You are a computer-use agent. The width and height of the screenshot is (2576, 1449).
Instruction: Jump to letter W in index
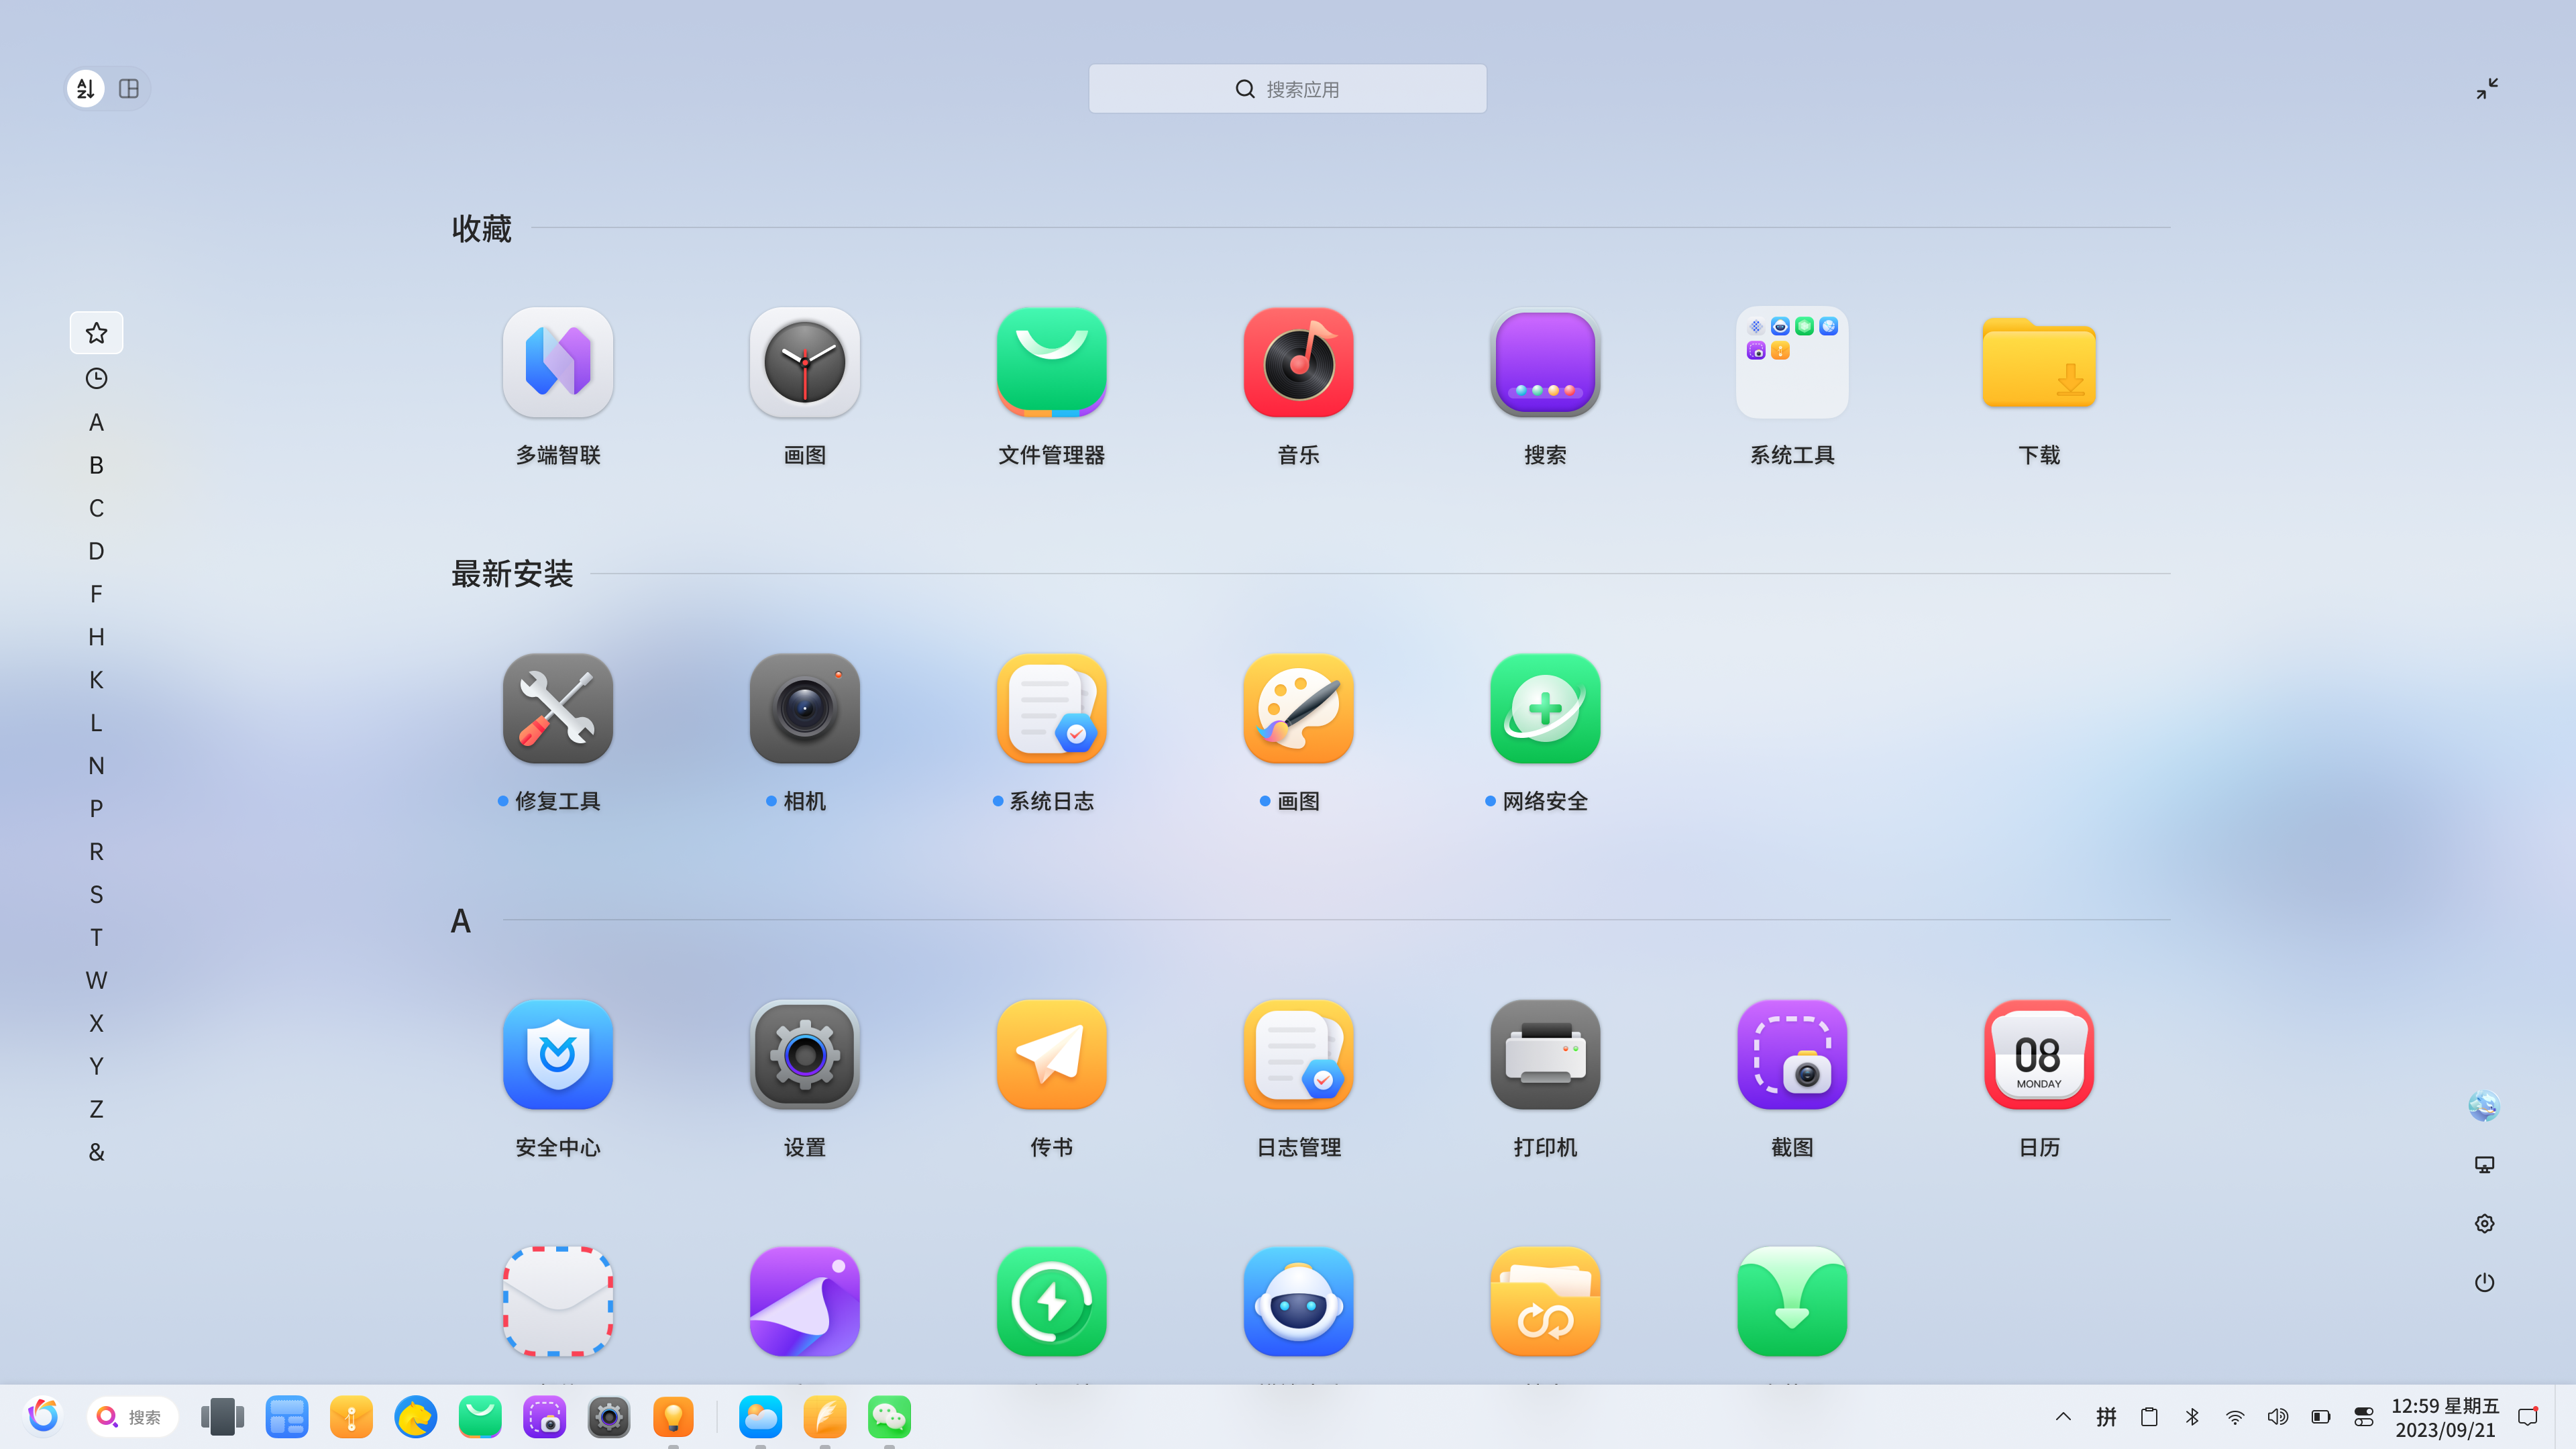96,980
